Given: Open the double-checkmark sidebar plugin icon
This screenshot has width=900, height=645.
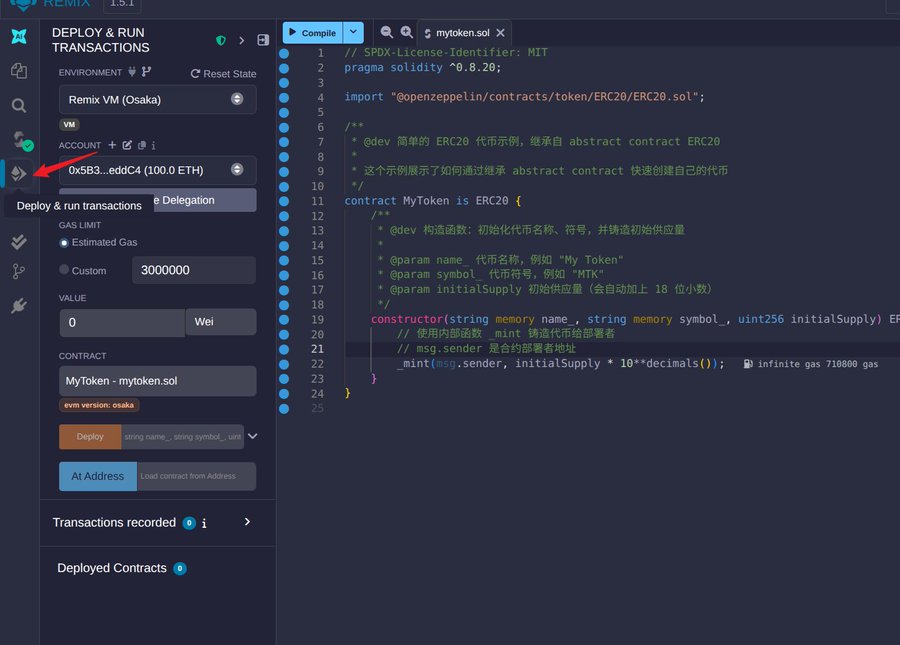Looking at the screenshot, I should (19, 242).
